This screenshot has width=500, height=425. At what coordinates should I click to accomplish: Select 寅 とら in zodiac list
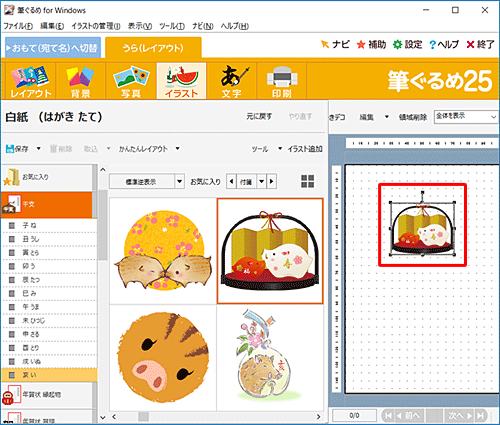(49, 253)
